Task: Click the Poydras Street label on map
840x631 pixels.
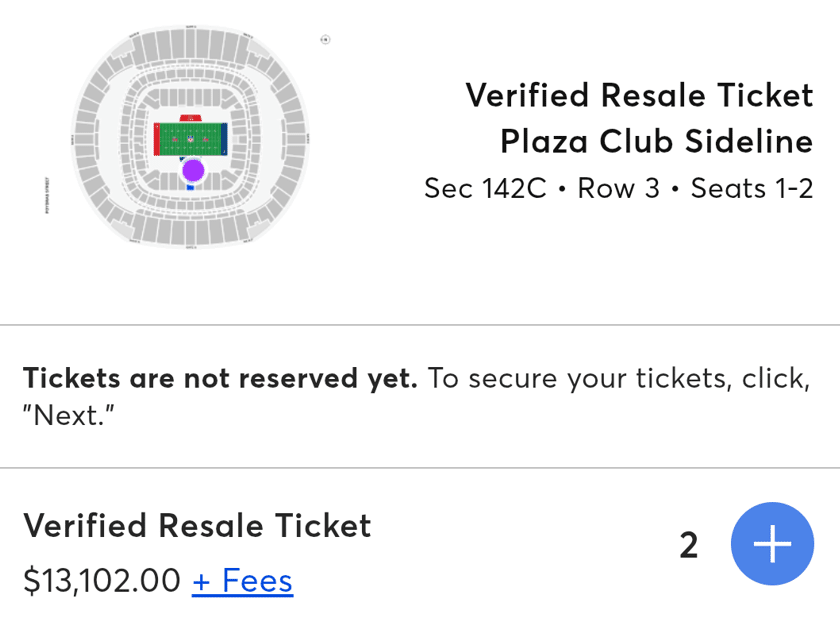Action: [x=47, y=195]
